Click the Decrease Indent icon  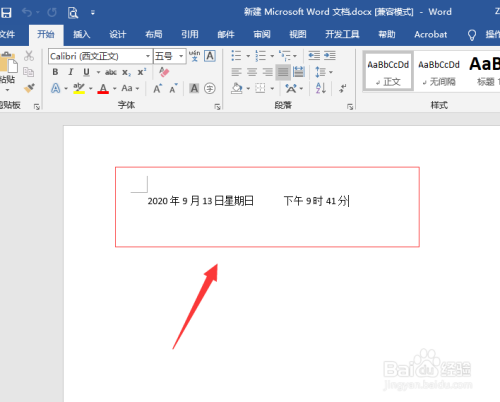tap(314, 56)
